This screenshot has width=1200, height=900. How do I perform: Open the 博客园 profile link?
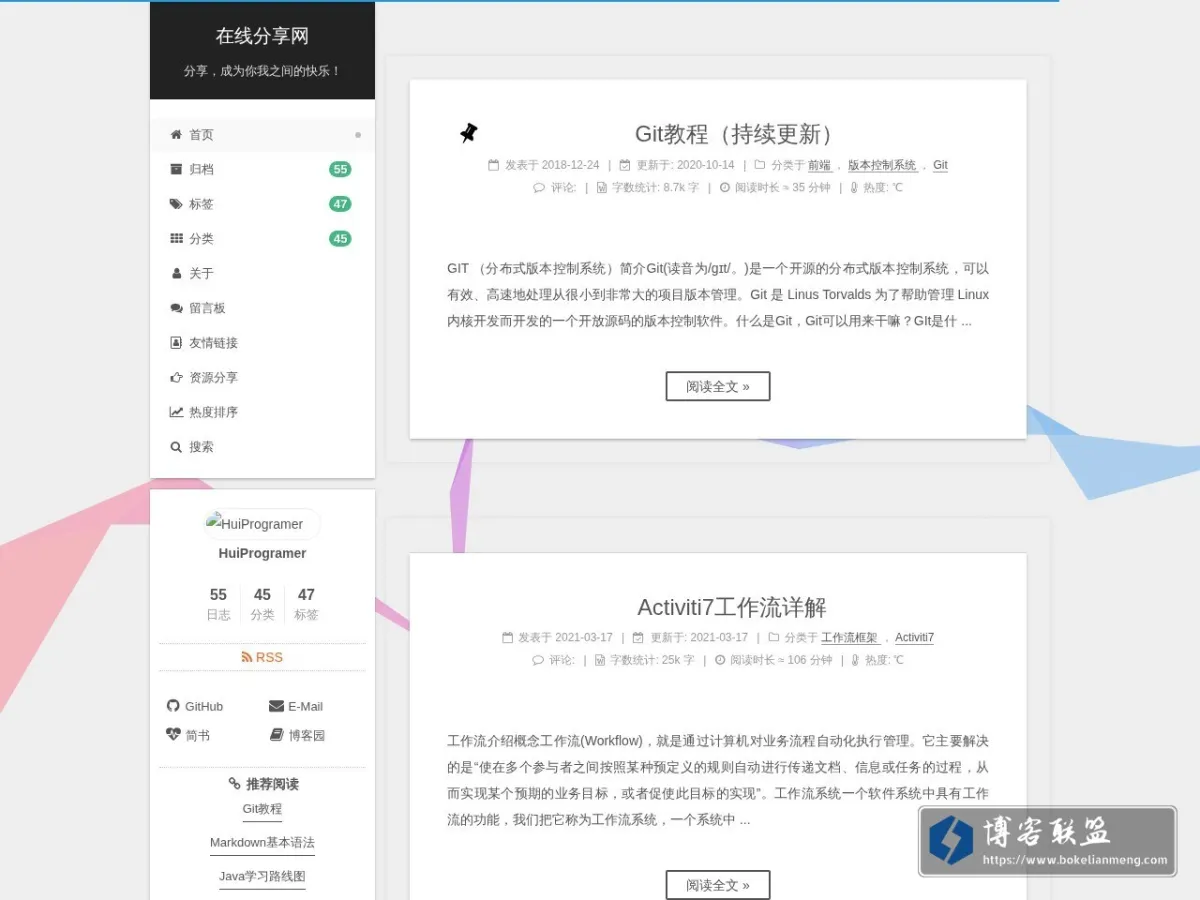coord(298,735)
